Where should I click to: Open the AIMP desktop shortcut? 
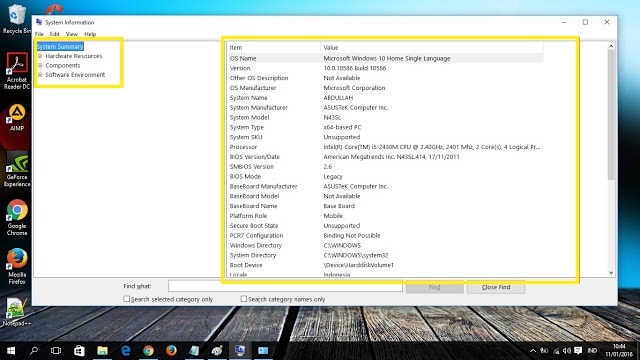[x=16, y=118]
